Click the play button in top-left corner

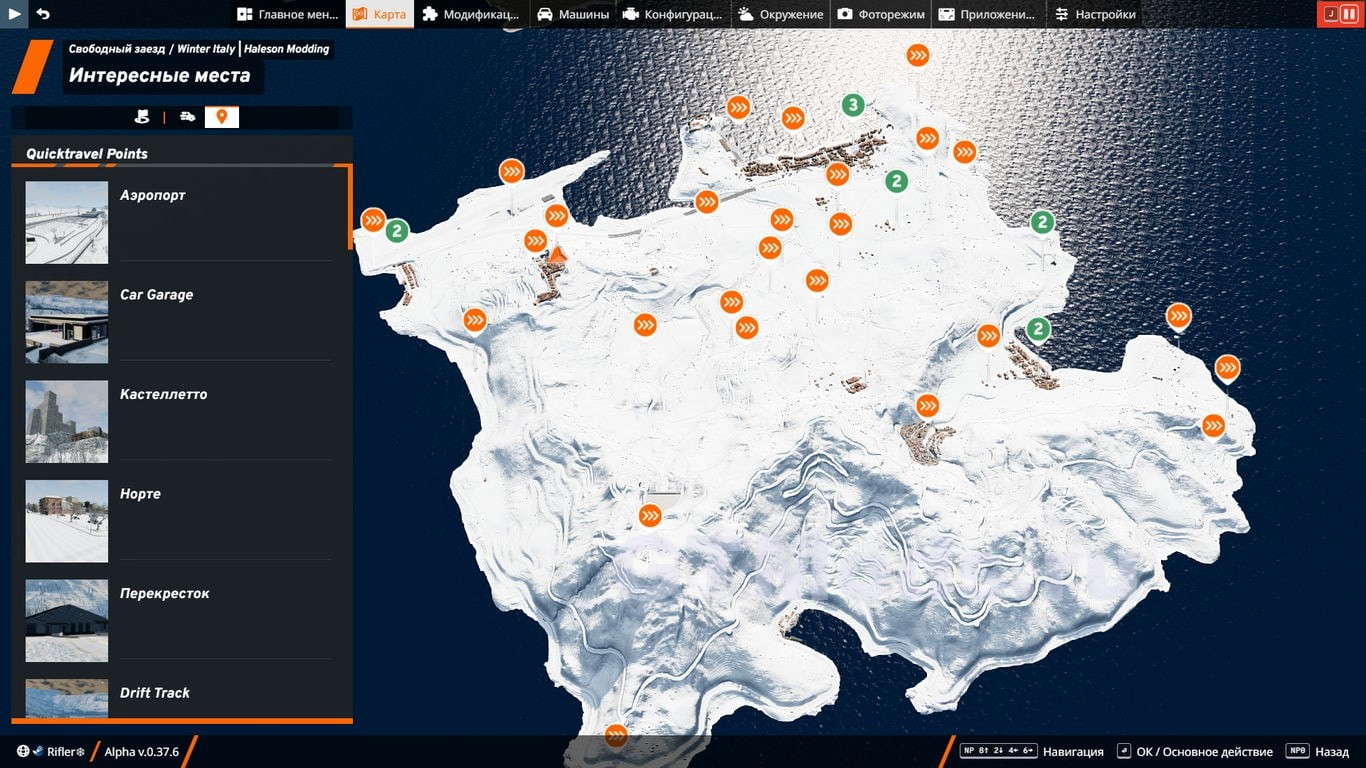pos(15,14)
